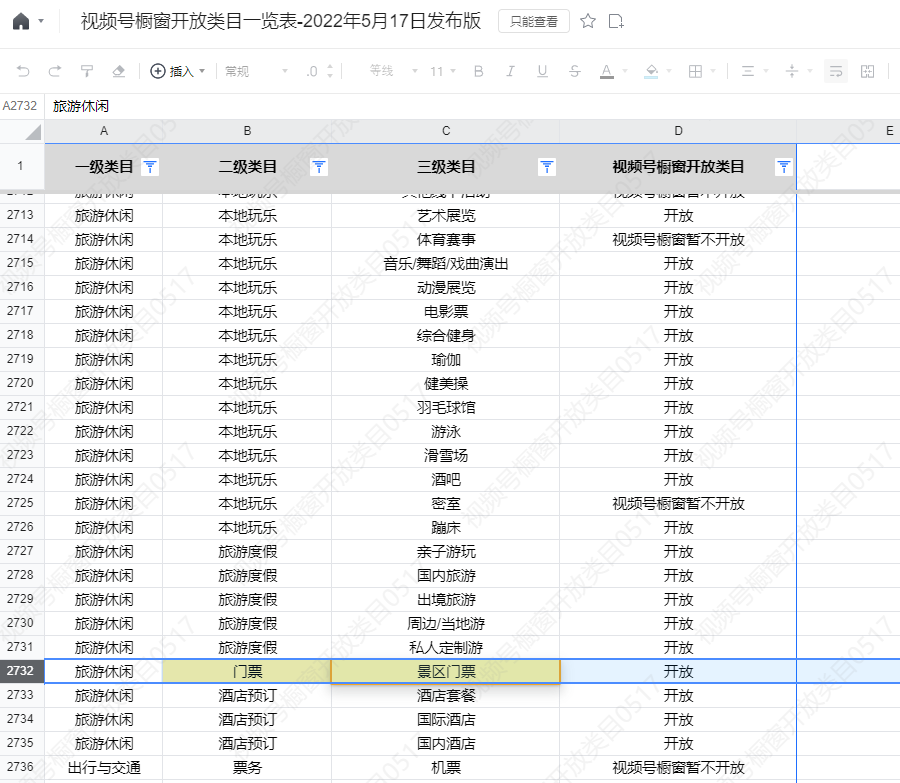Redo the last action
The image size is (900, 783).
(x=55, y=71)
